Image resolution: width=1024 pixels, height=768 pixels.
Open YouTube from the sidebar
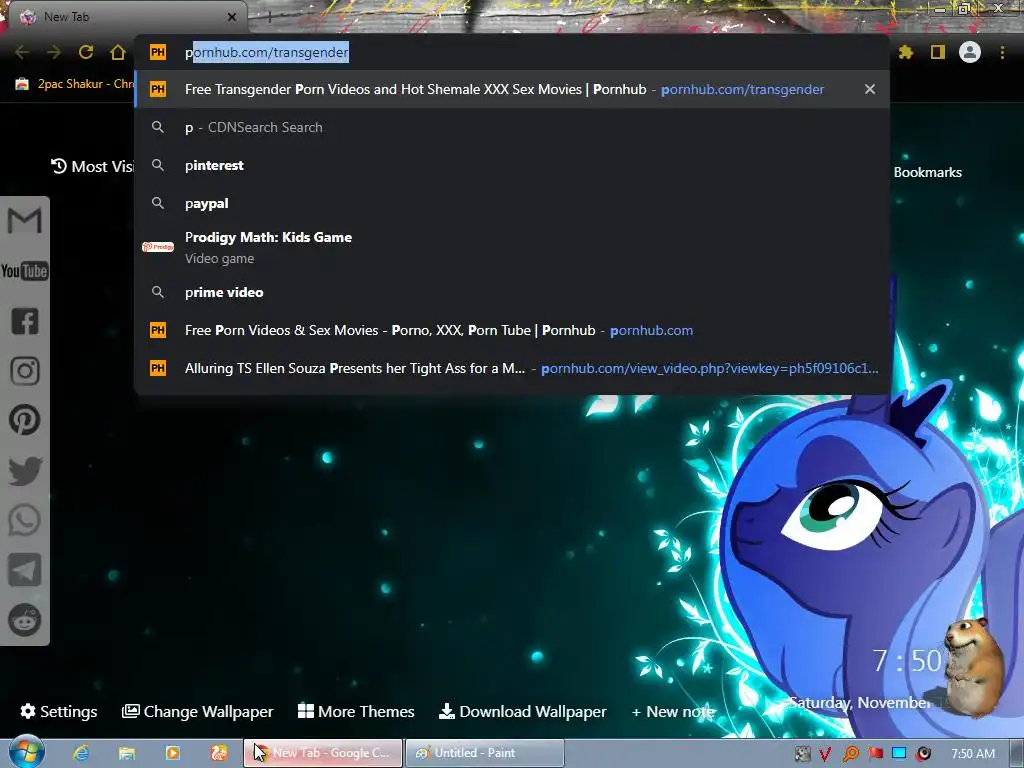click(x=25, y=270)
